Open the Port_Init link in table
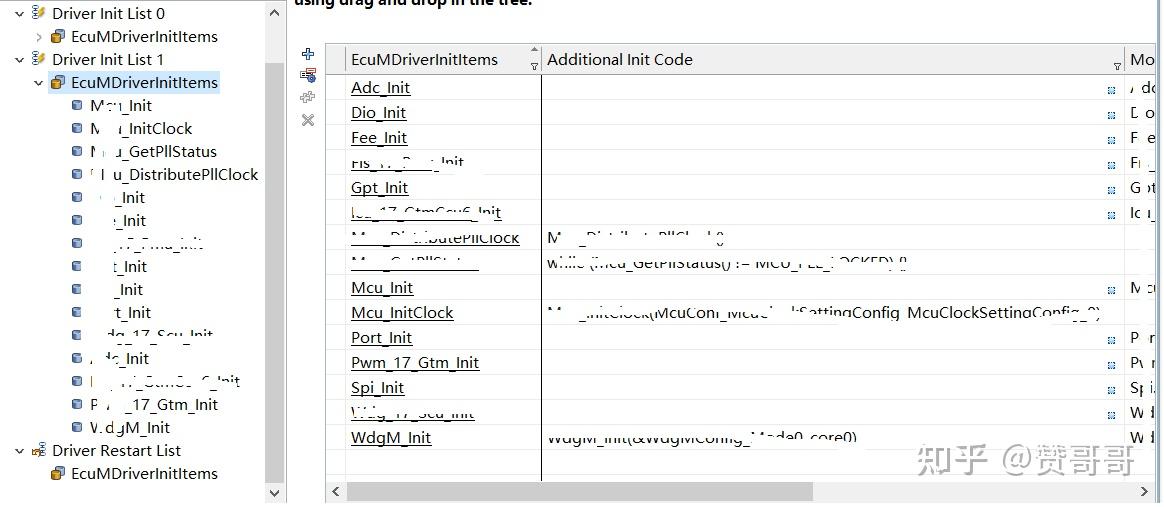1164x507 pixels. (381, 338)
